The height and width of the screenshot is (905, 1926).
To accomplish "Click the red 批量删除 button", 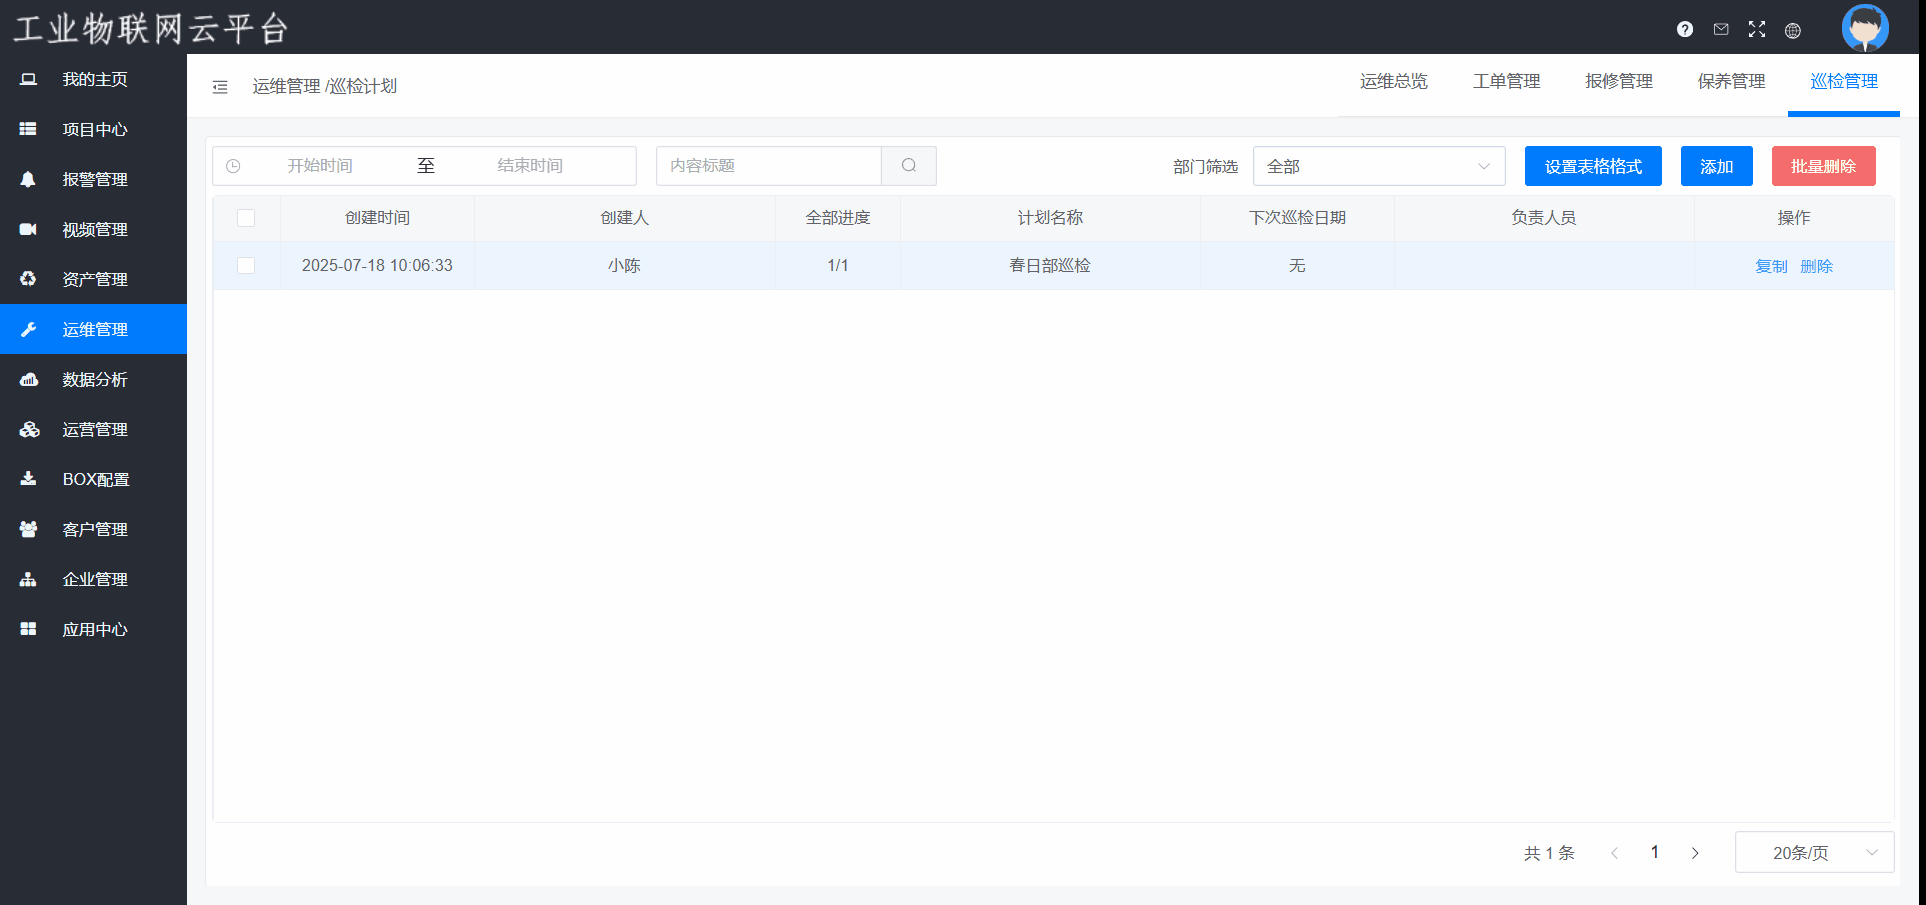I will pyautogui.click(x=1823, y=166).
